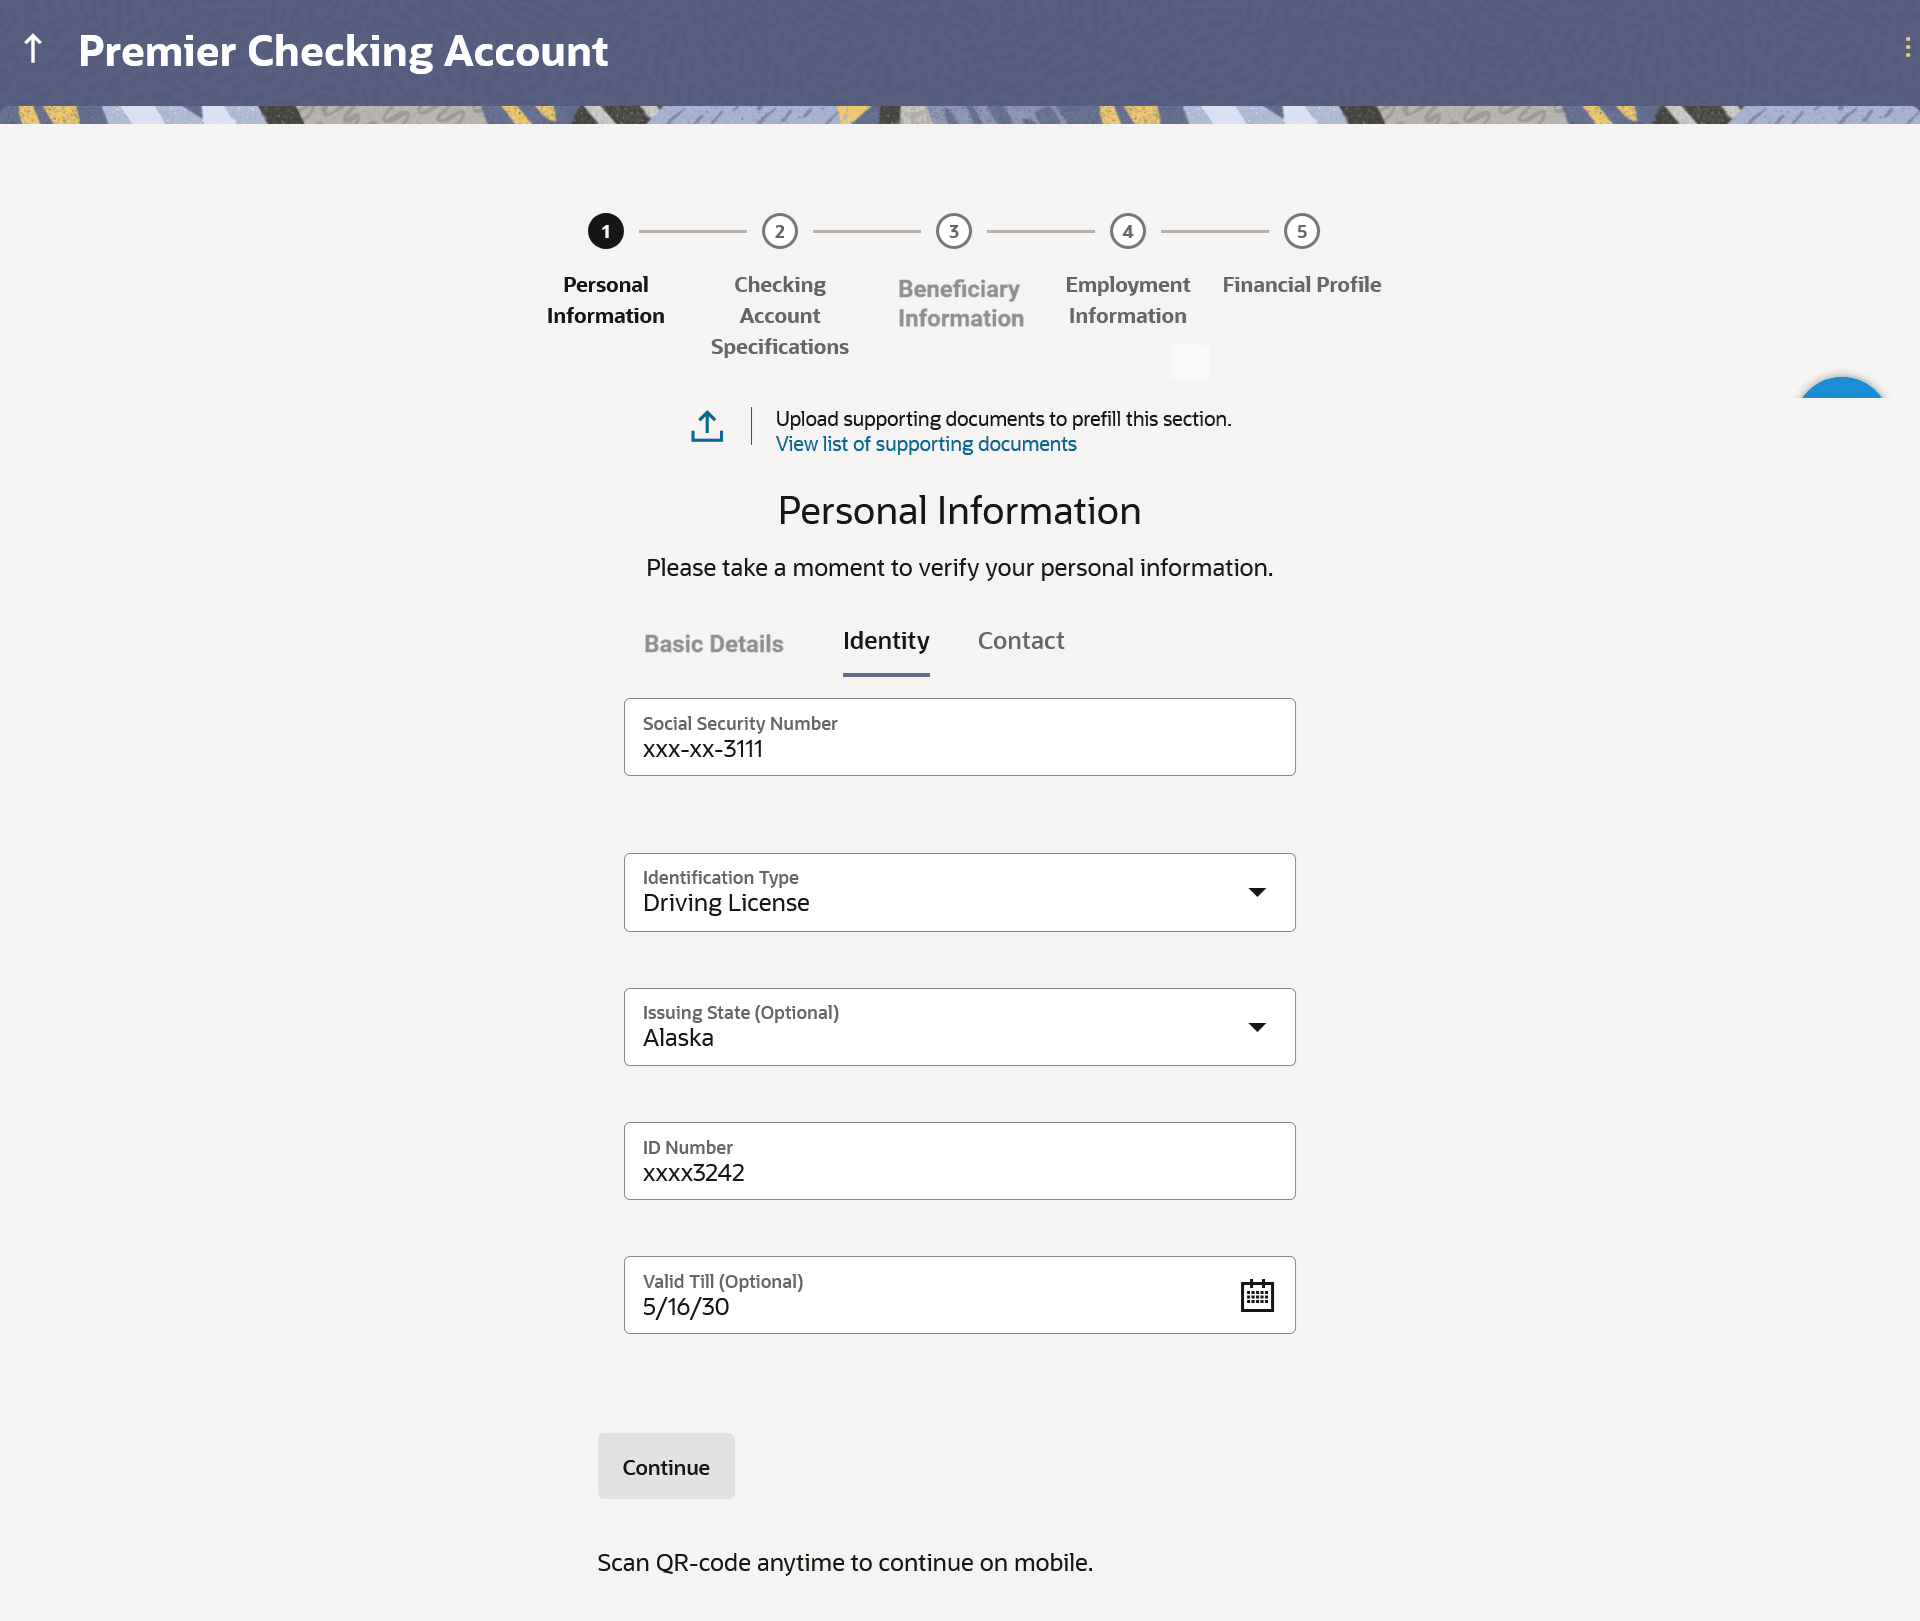Open Driving License selection field
Image resolution: width=1920 pixels, height=1621 pixels.
click(930, 893)
